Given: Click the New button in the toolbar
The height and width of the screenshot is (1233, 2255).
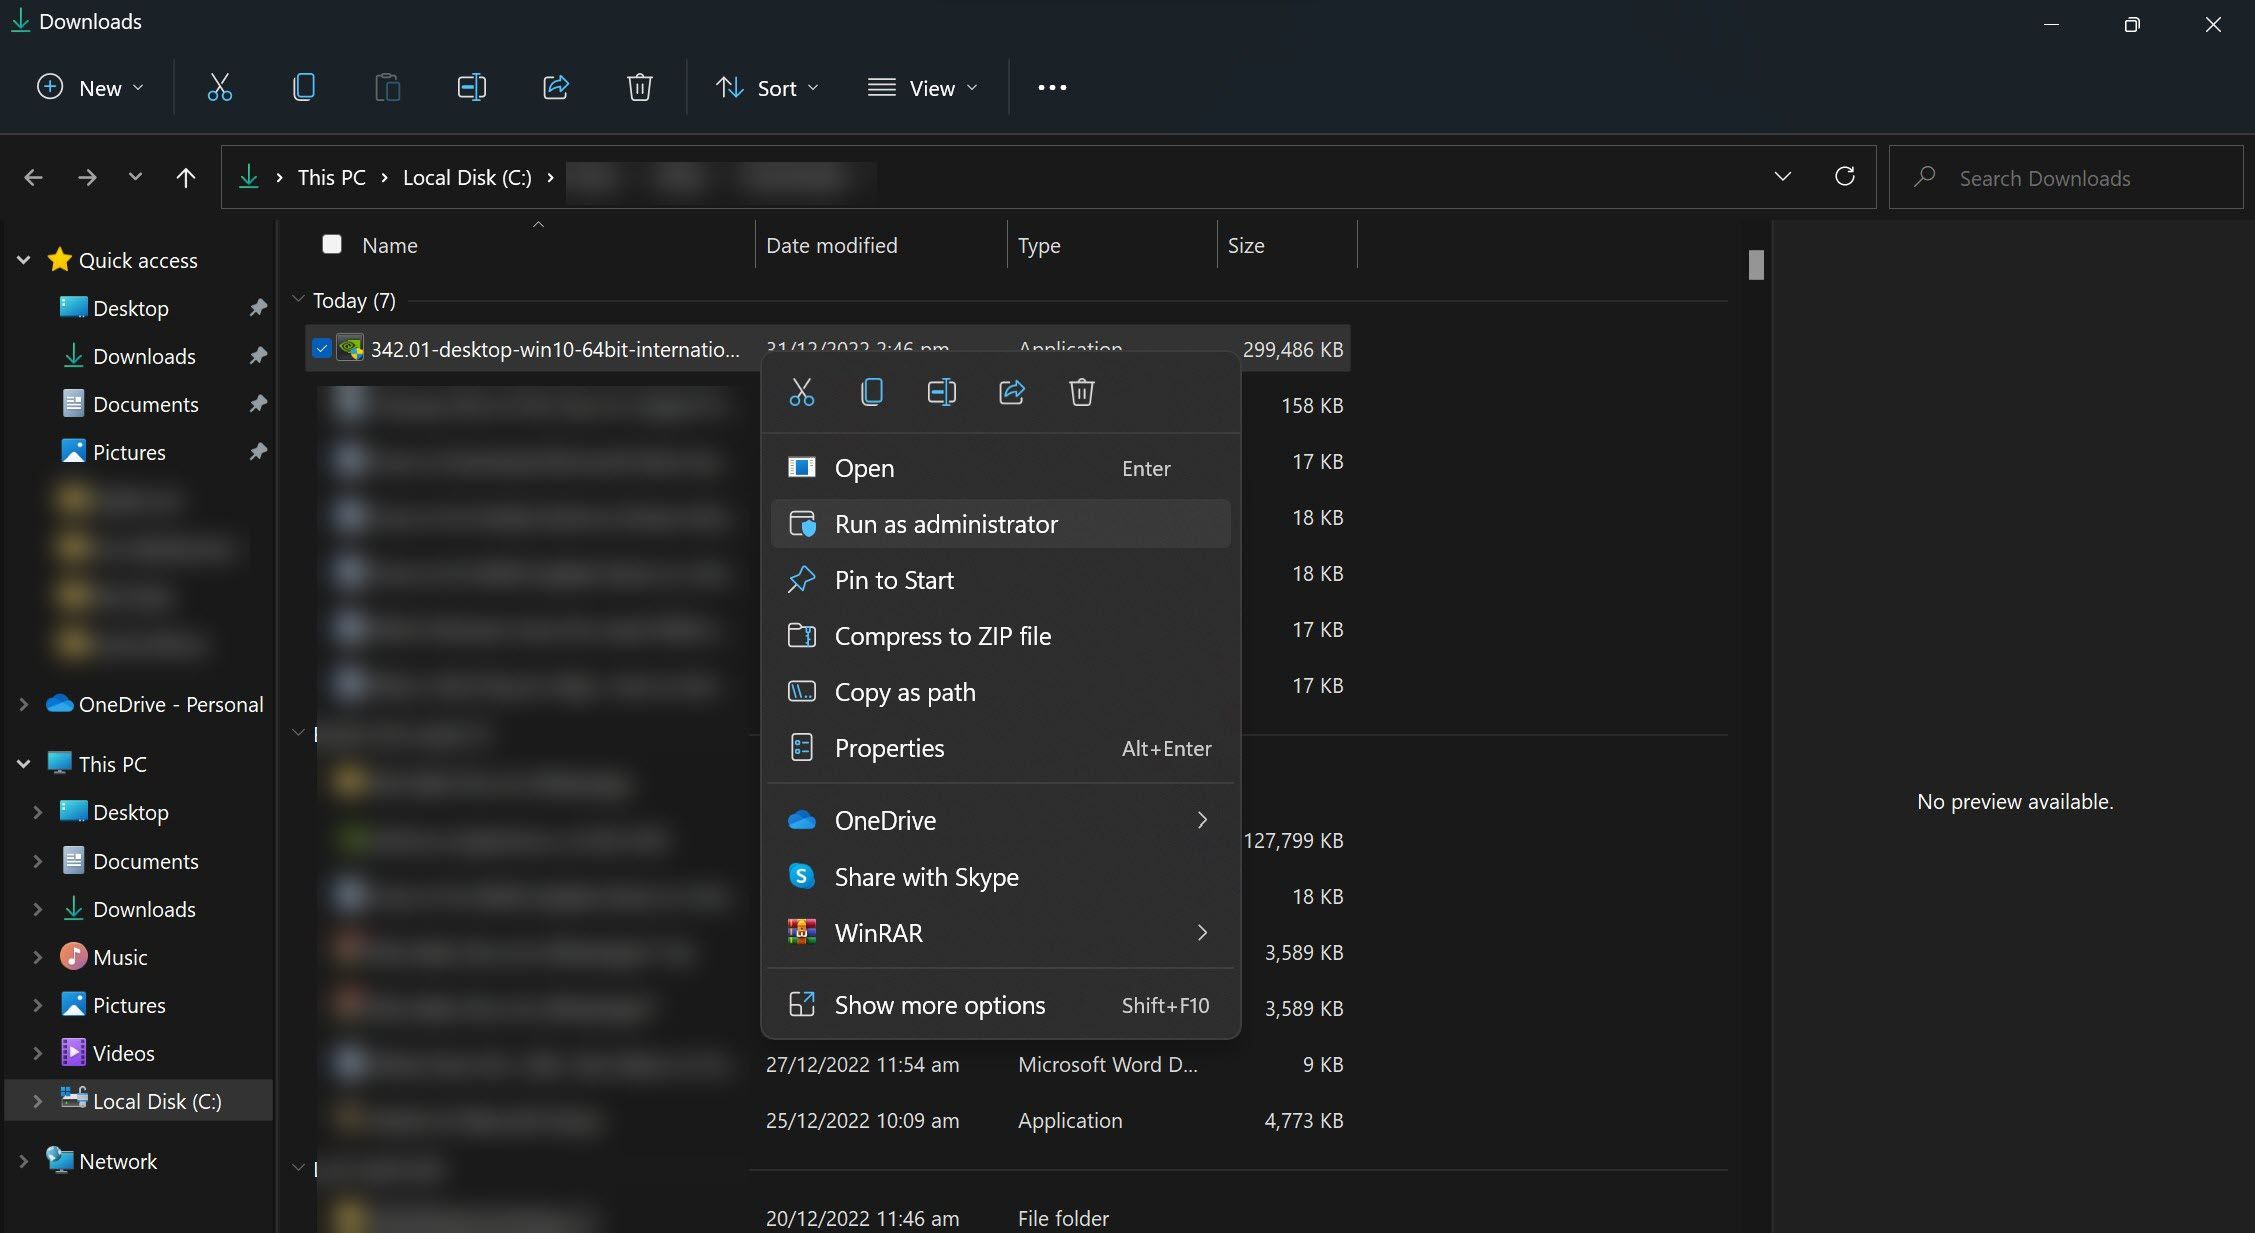Looking at the screenshot, I should coord(90,88).
